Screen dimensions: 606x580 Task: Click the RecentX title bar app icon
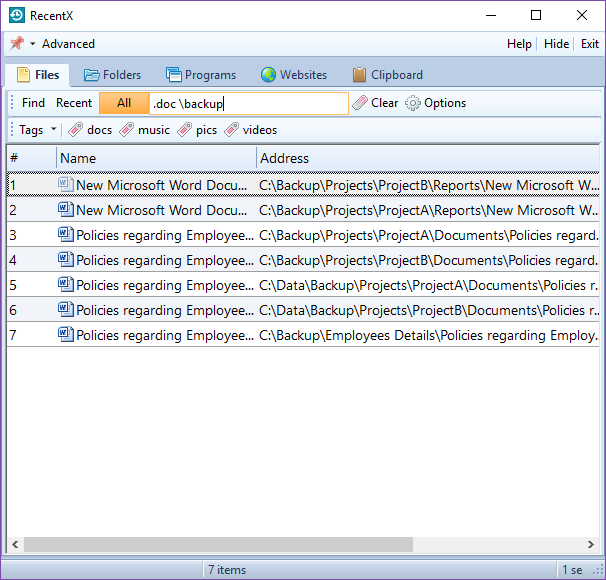(17, 15)
